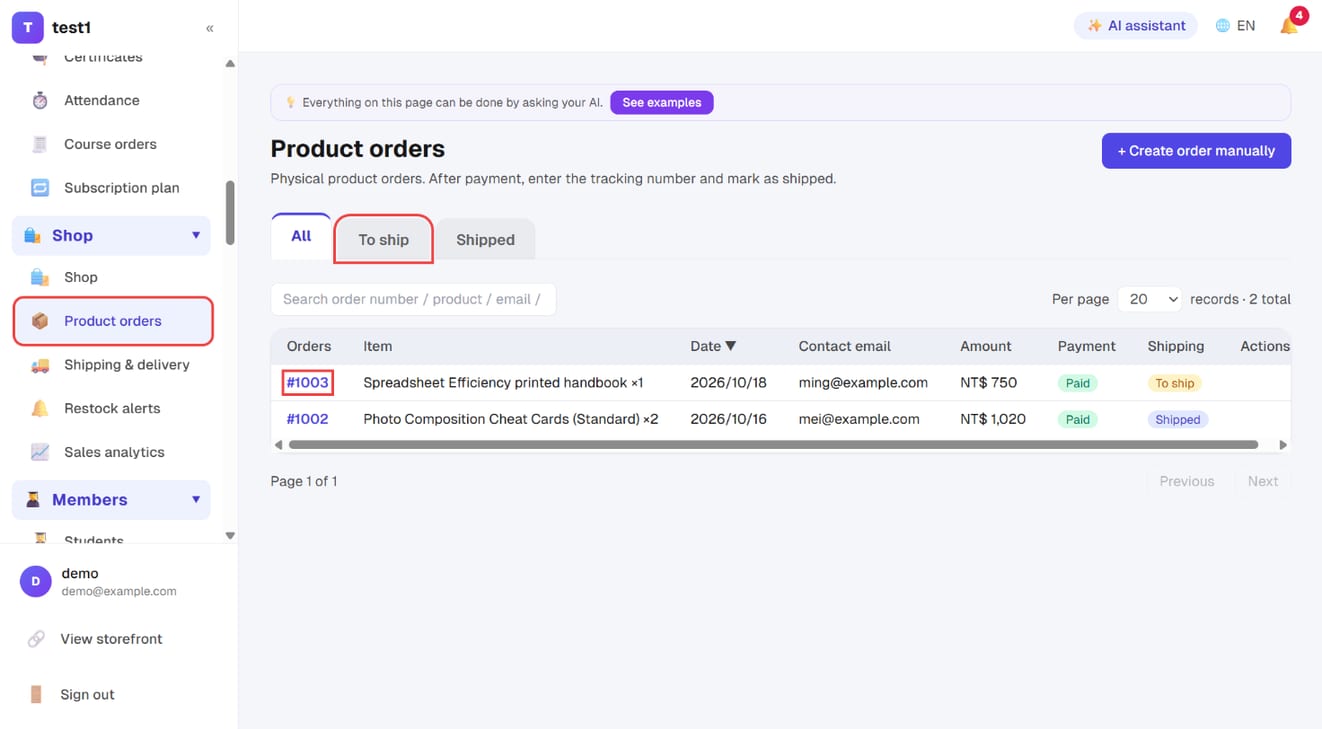Click the globe language icon
Screen dimensions: 1322x729
[x=1222, y=26]
